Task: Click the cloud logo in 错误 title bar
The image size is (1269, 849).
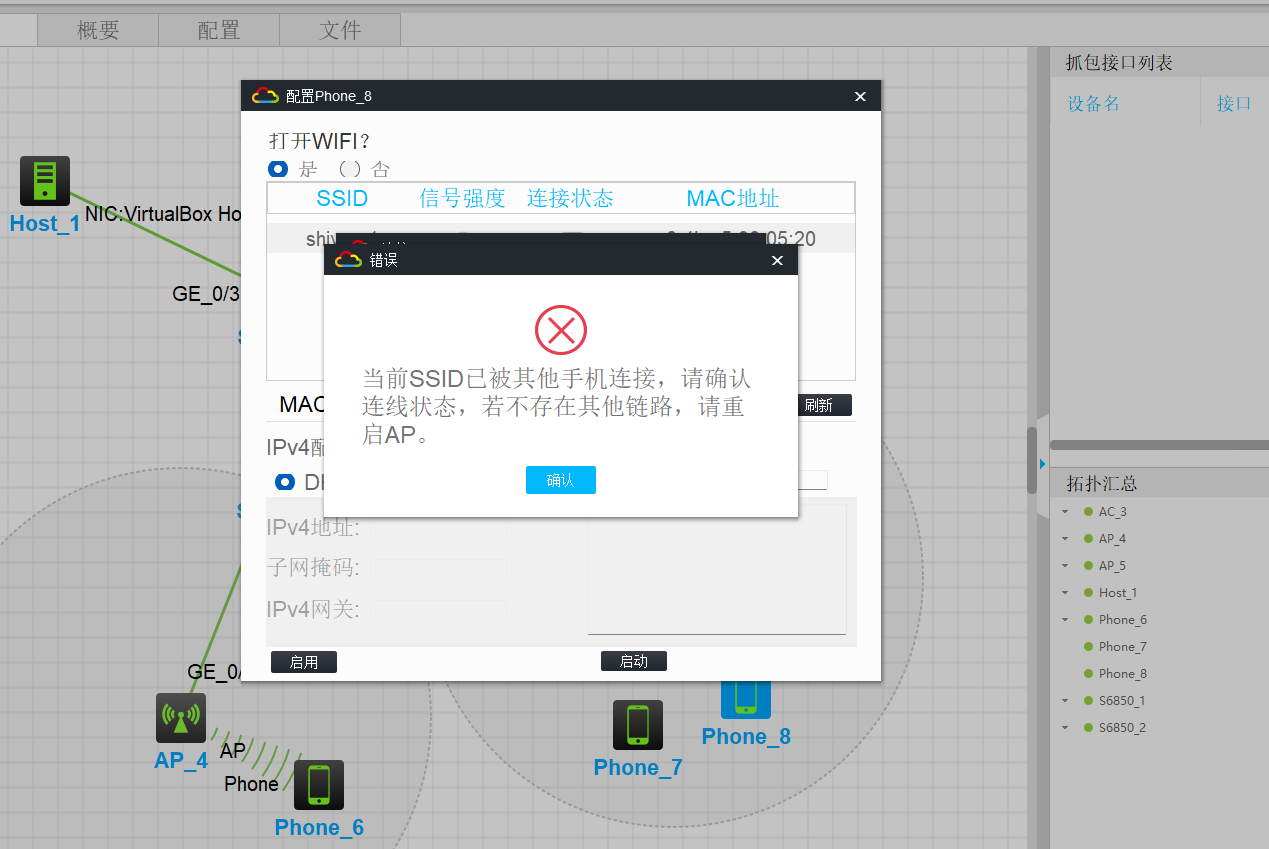Action: coord(348,260)
